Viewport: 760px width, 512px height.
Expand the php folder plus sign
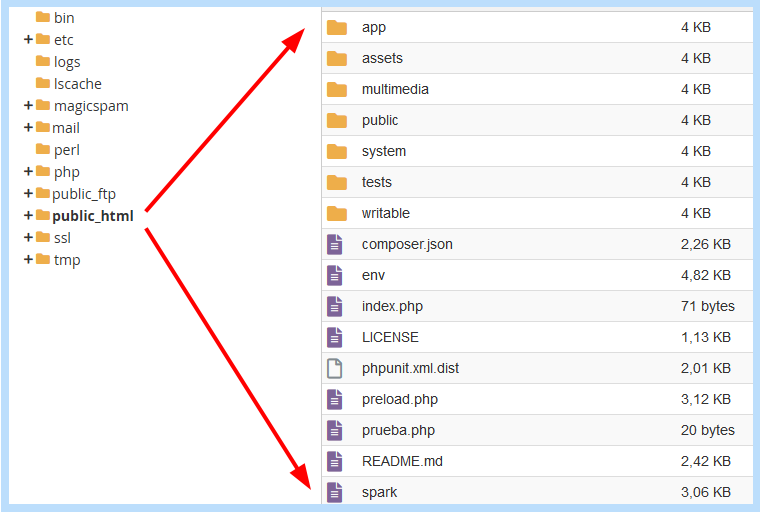tap(28, 171)
